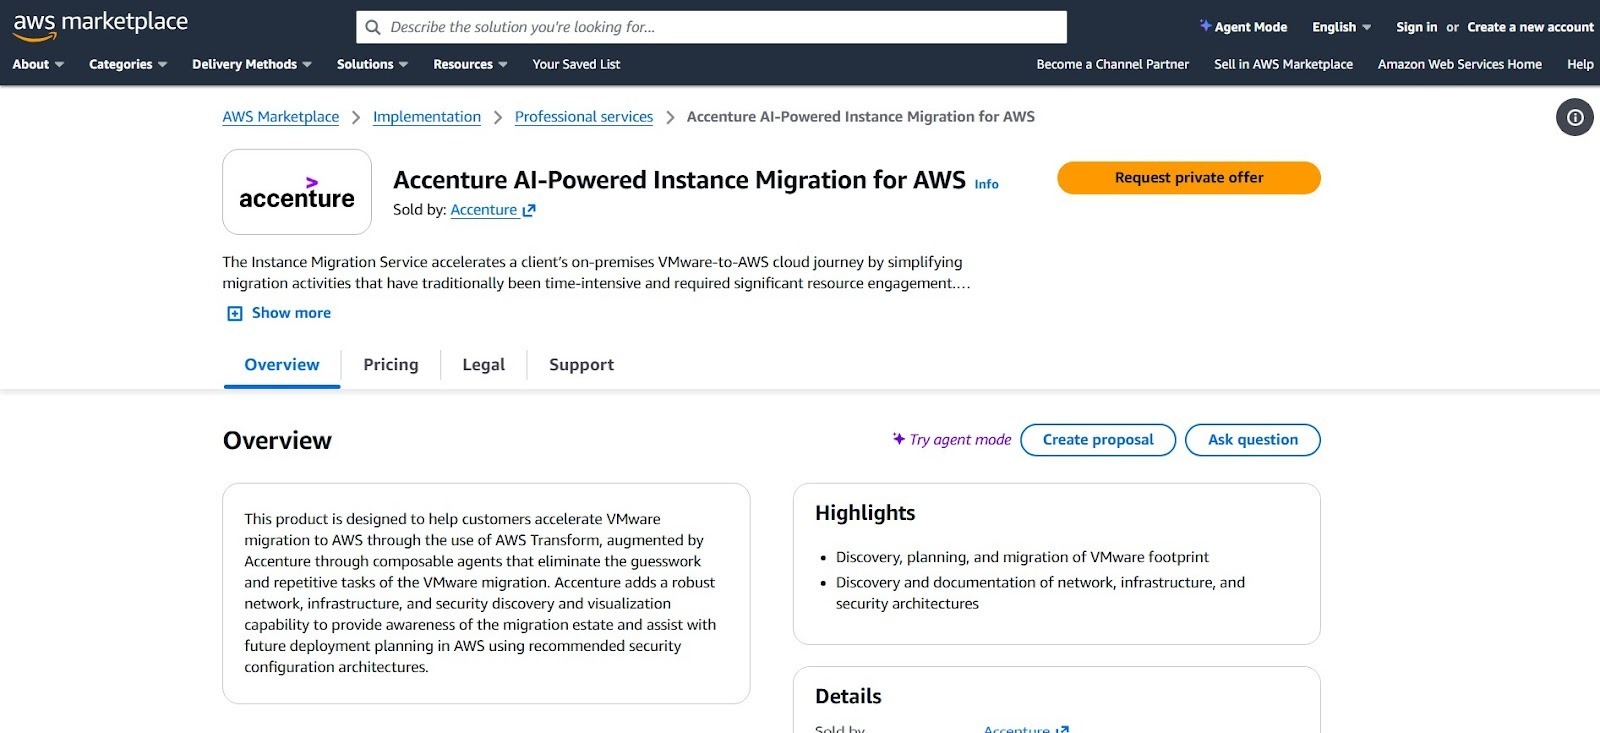Change language via the English dropdown
Screen dimensions: 1600x733
[x=1341, y=27]
